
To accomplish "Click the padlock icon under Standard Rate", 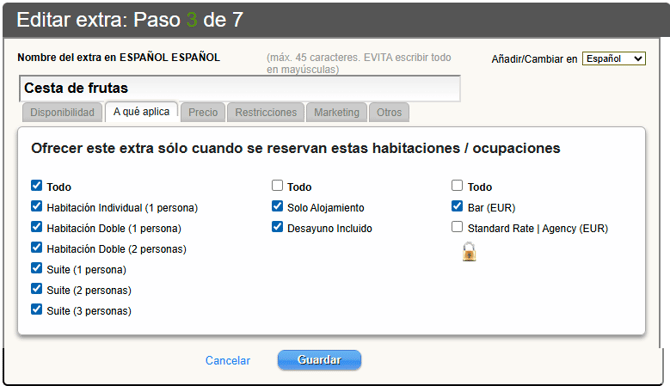I will pyautogui.click(x=469, y=252).
